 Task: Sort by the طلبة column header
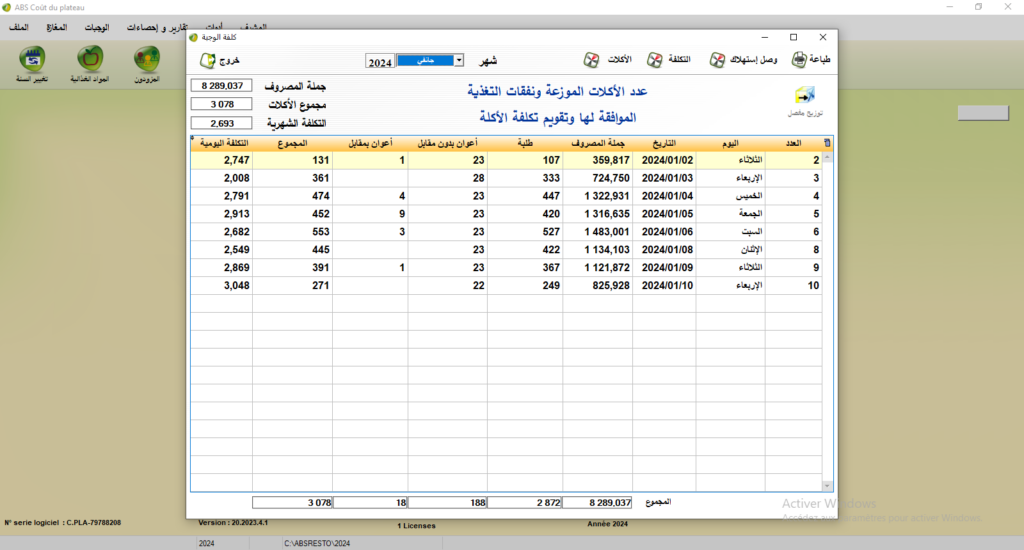[x=525, y=142]
